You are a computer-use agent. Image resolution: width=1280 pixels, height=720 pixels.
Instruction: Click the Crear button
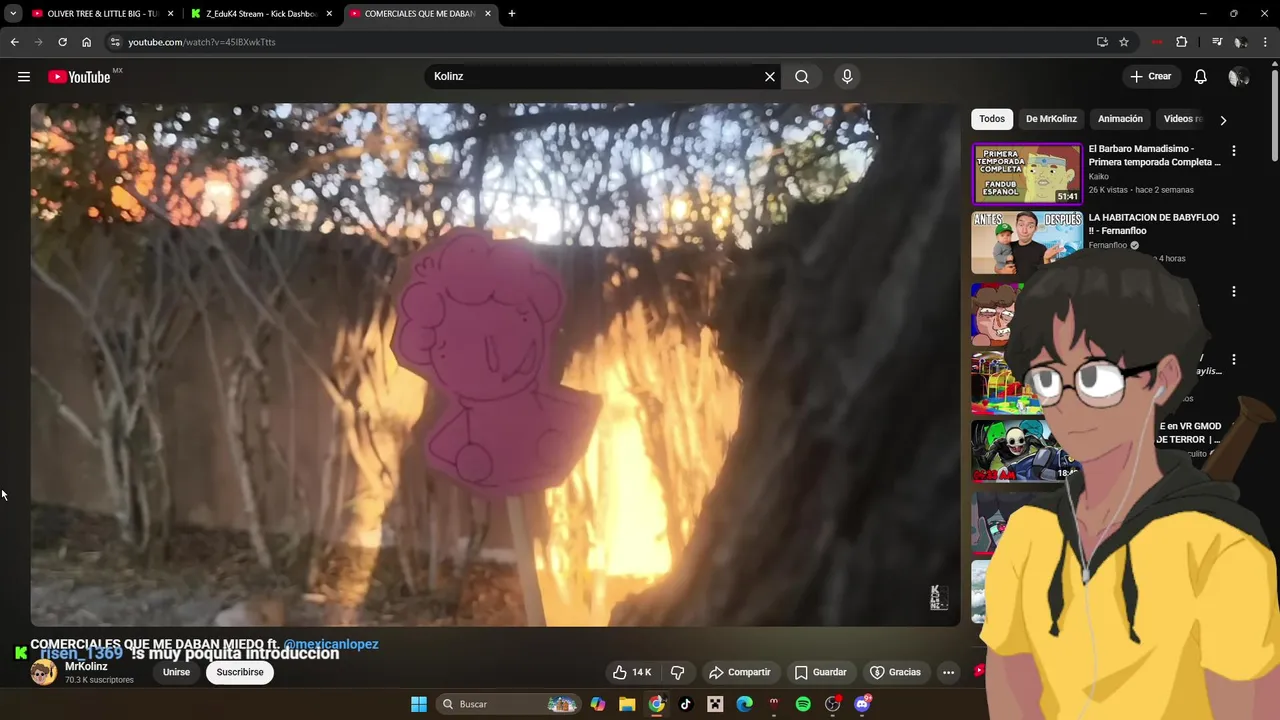(1151, 77)
